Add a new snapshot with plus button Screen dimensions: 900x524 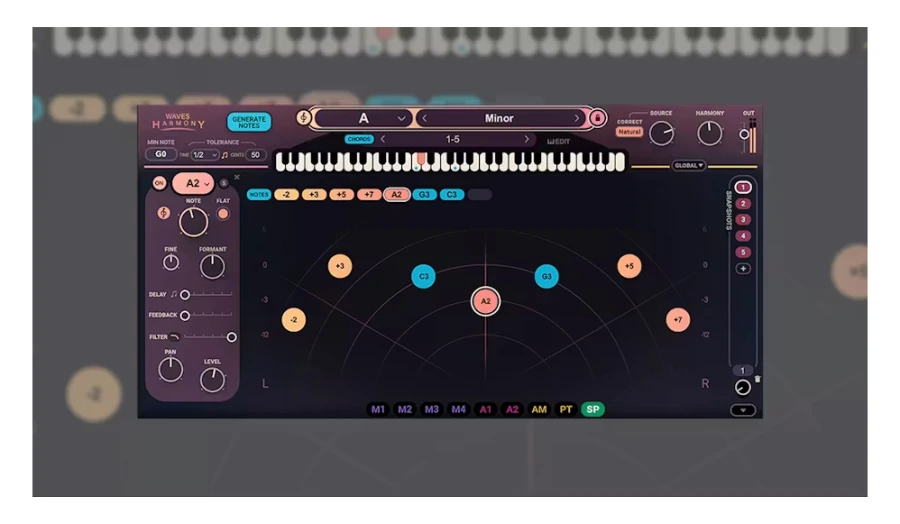[743, 269]
